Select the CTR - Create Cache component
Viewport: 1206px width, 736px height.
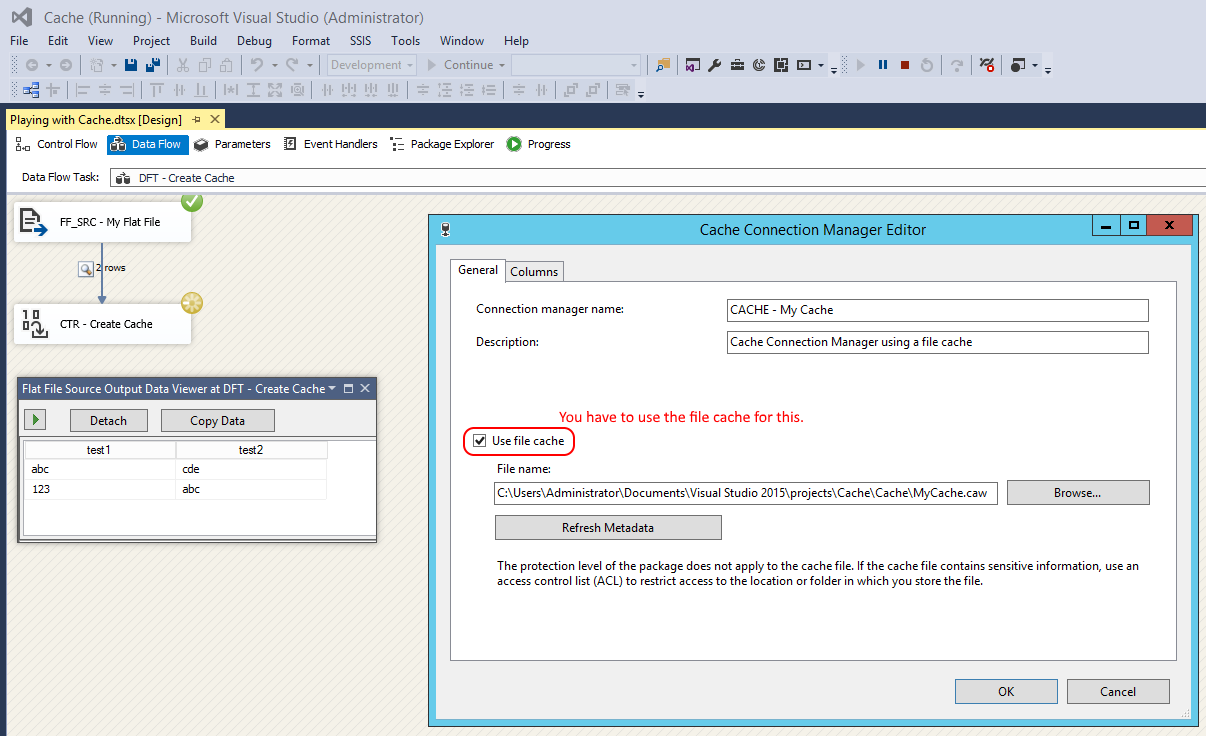pyautogui.click(x=102, y=324)
